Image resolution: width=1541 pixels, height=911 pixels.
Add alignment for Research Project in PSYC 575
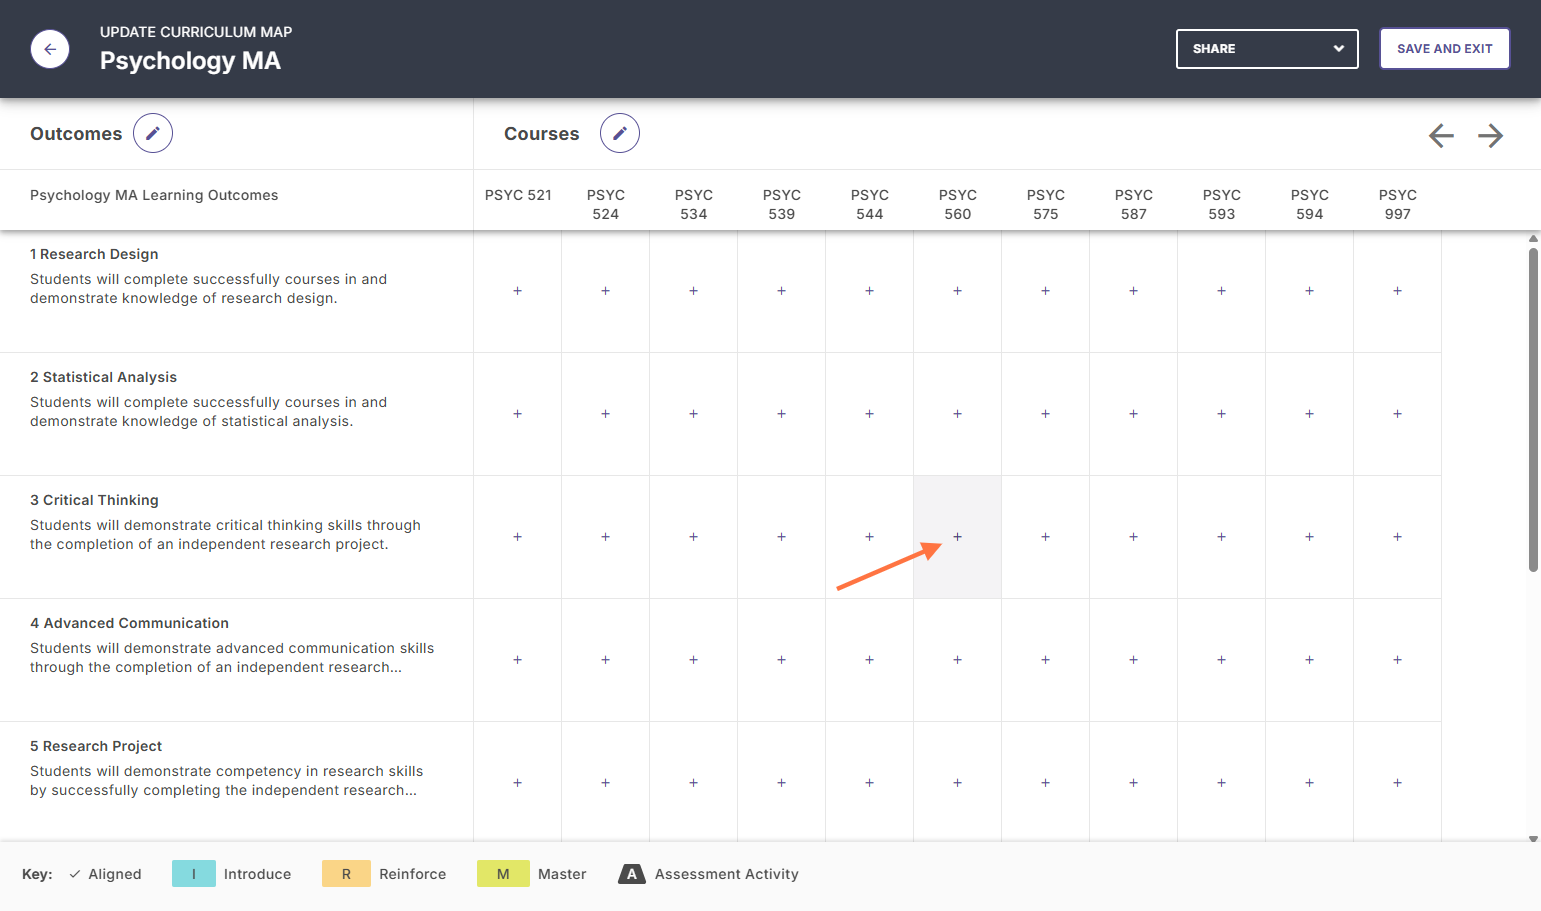pyautogui.click(x=1046, y=783)
